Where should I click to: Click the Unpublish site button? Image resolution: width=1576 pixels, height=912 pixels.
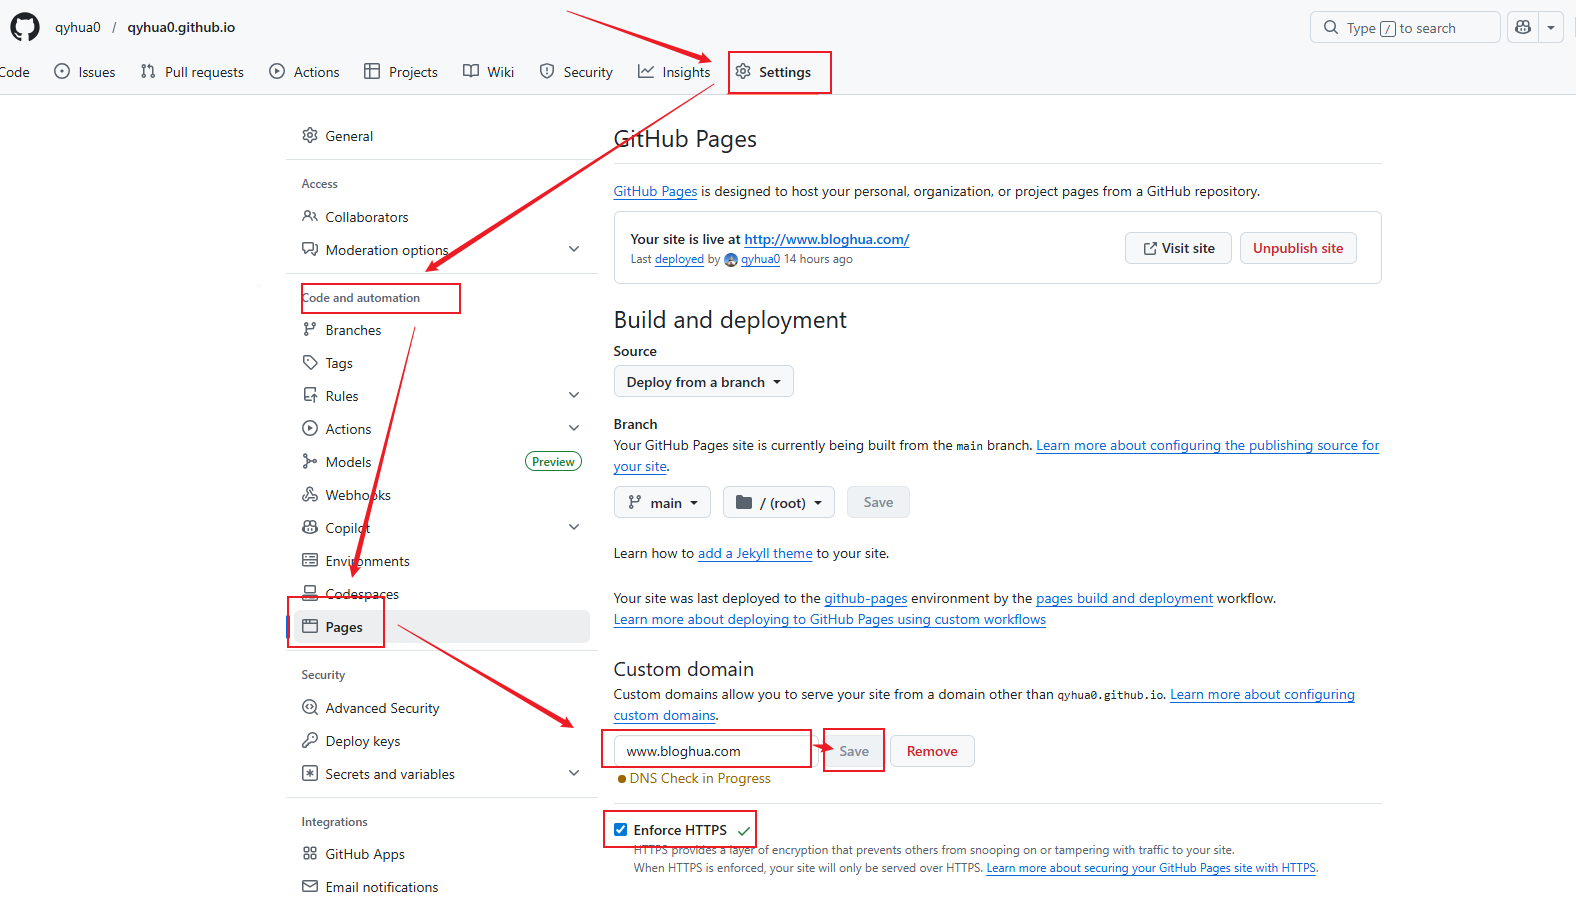pos(1297,248)
